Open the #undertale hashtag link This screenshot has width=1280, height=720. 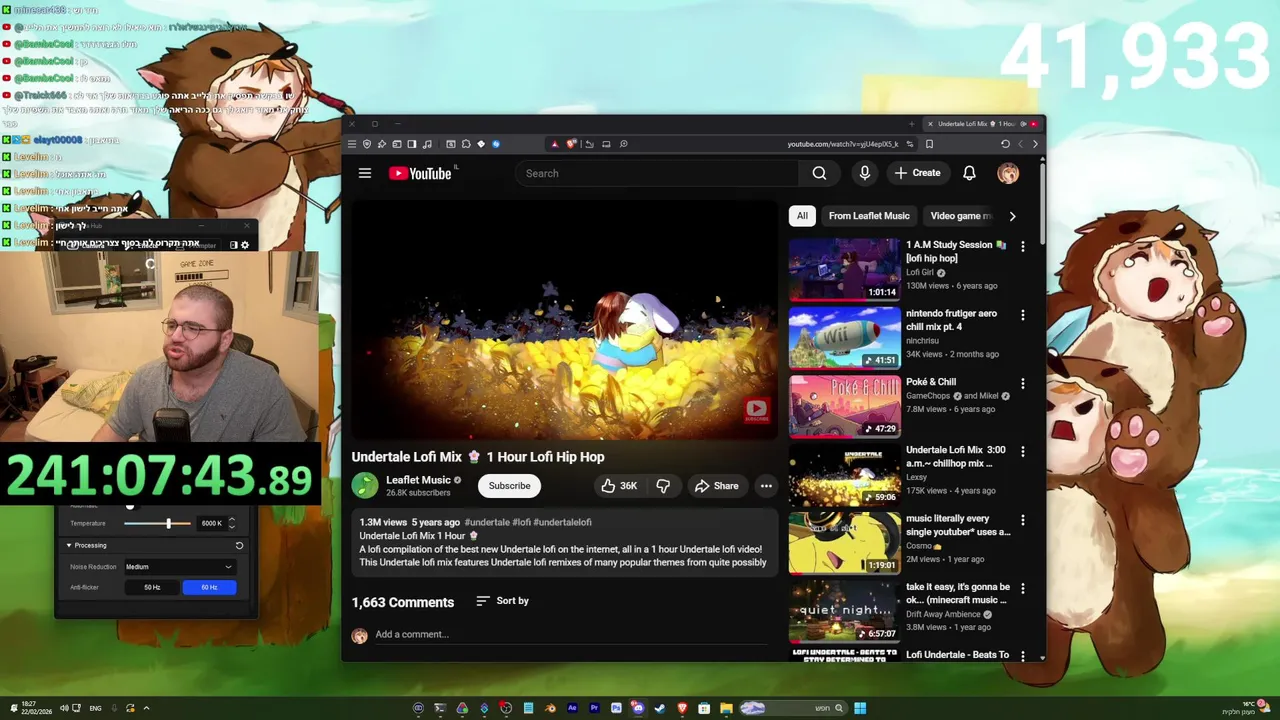tap(487, 522)
